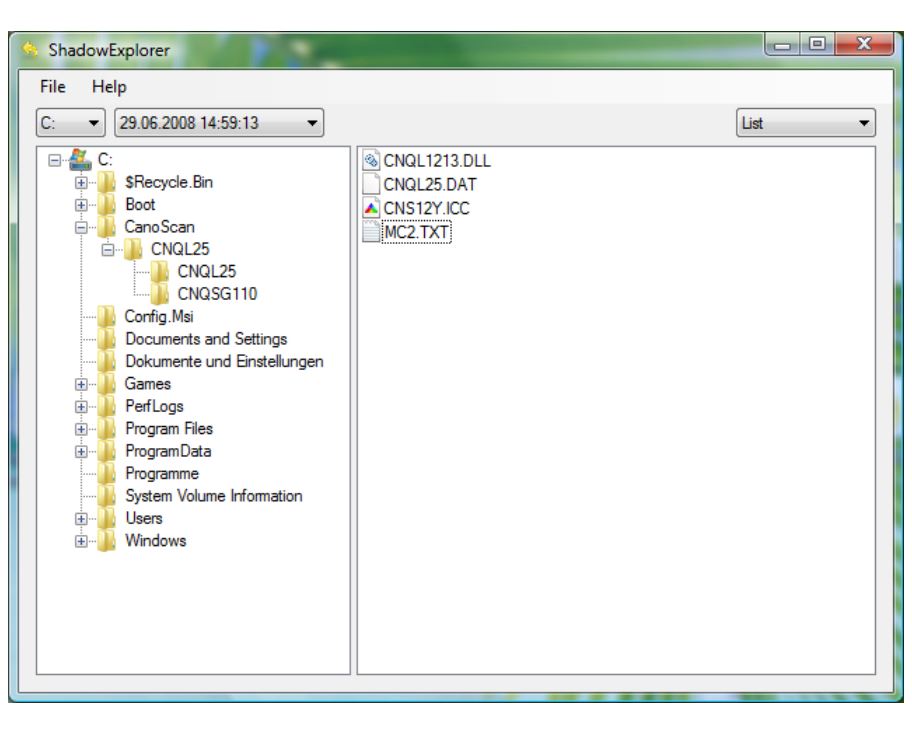Select the CanoScan tree label
The image size is (912, 742).
pyautogui.click(x=159, y=227)
